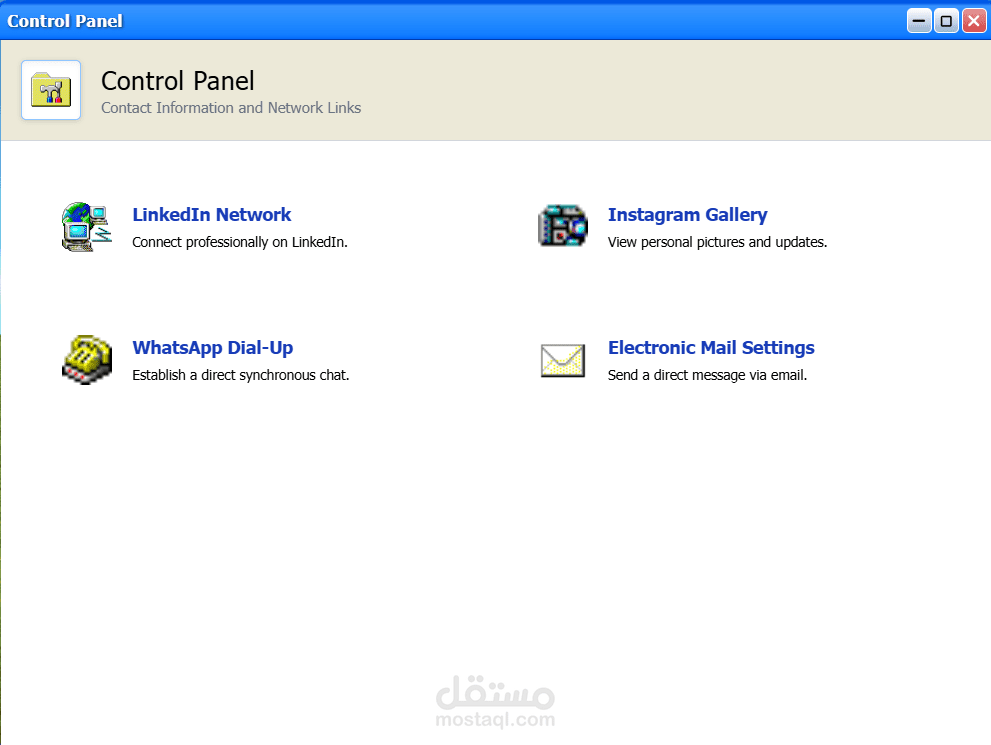
Task: Maximize the Control Panel window
Action: point(946,21)
